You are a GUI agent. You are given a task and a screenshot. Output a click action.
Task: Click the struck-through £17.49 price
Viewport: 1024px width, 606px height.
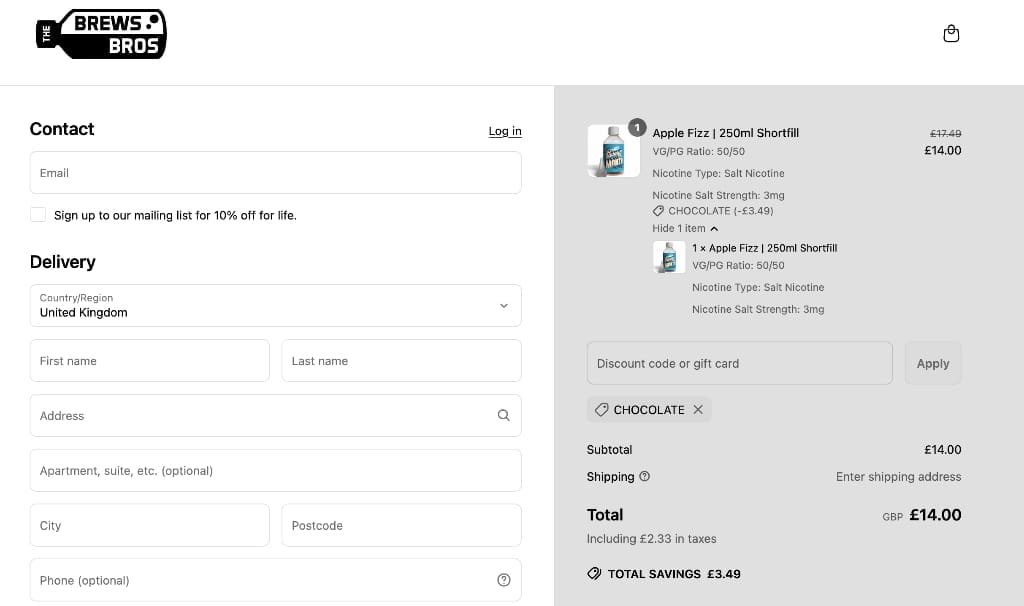[x=945, y=133]
